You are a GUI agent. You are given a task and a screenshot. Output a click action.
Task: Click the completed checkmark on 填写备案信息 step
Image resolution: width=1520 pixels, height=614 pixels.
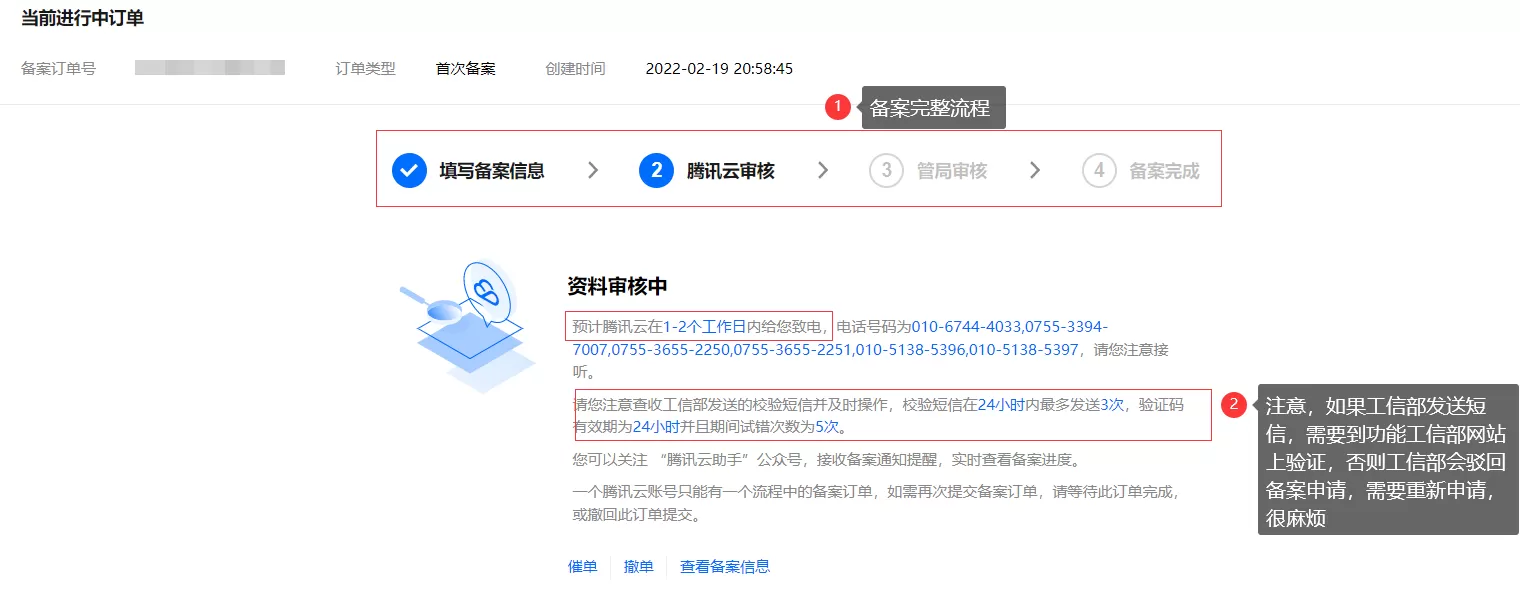click(409, 170)
